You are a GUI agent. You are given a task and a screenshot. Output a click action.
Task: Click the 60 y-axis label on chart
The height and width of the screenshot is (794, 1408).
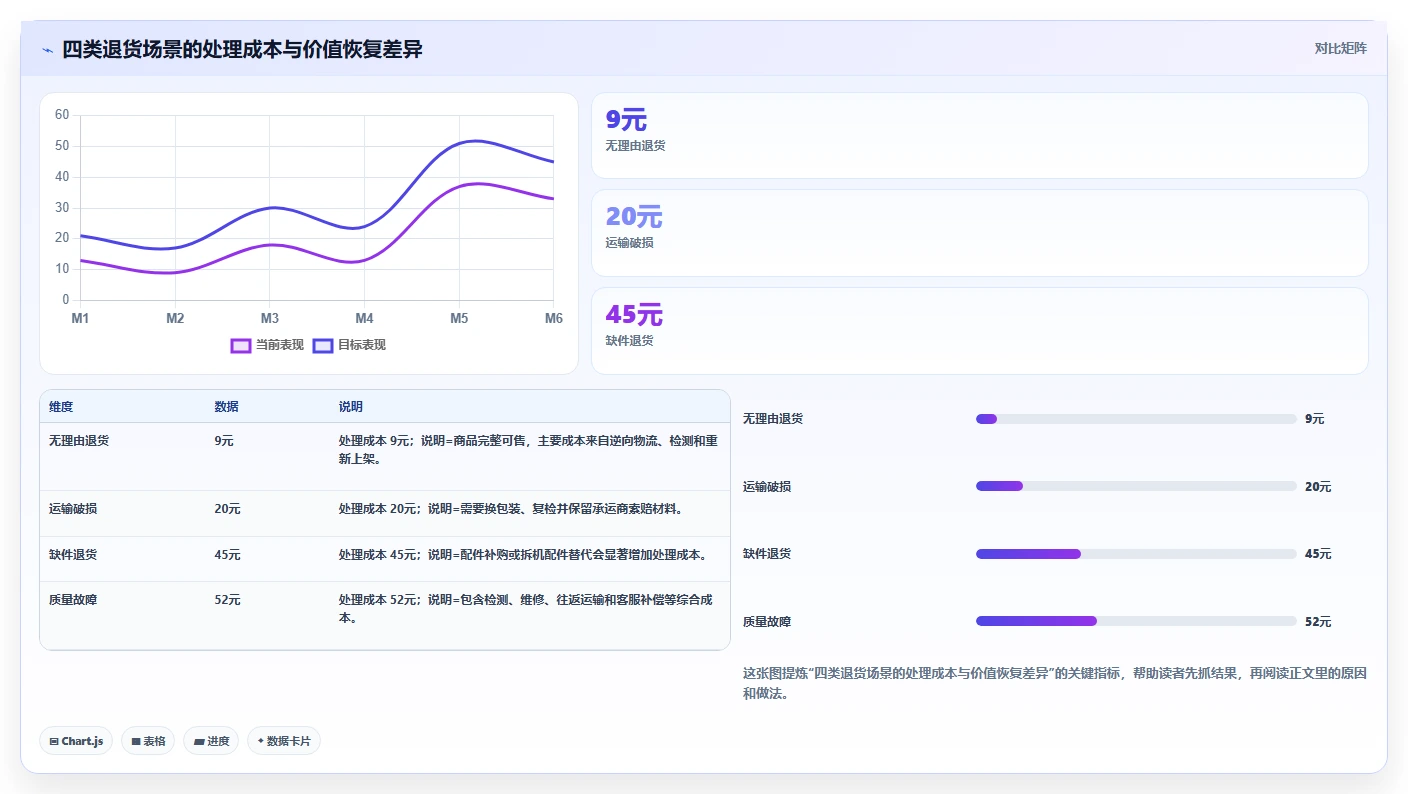point(62,115)
